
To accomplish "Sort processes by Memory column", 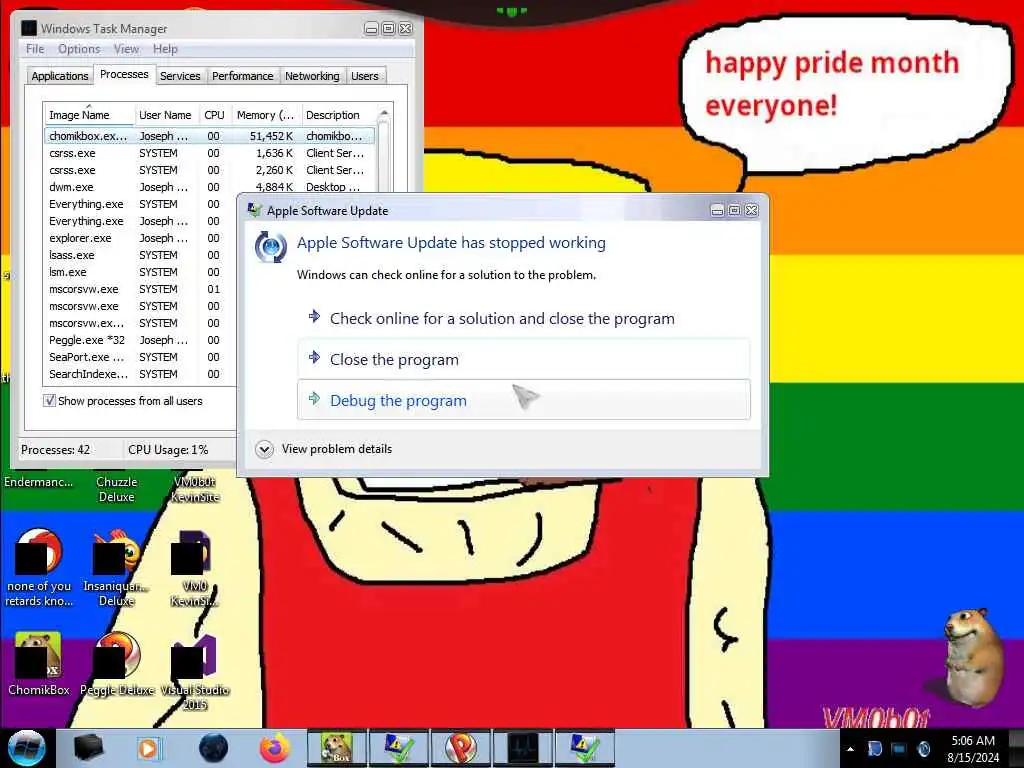I will coord(265,115).
